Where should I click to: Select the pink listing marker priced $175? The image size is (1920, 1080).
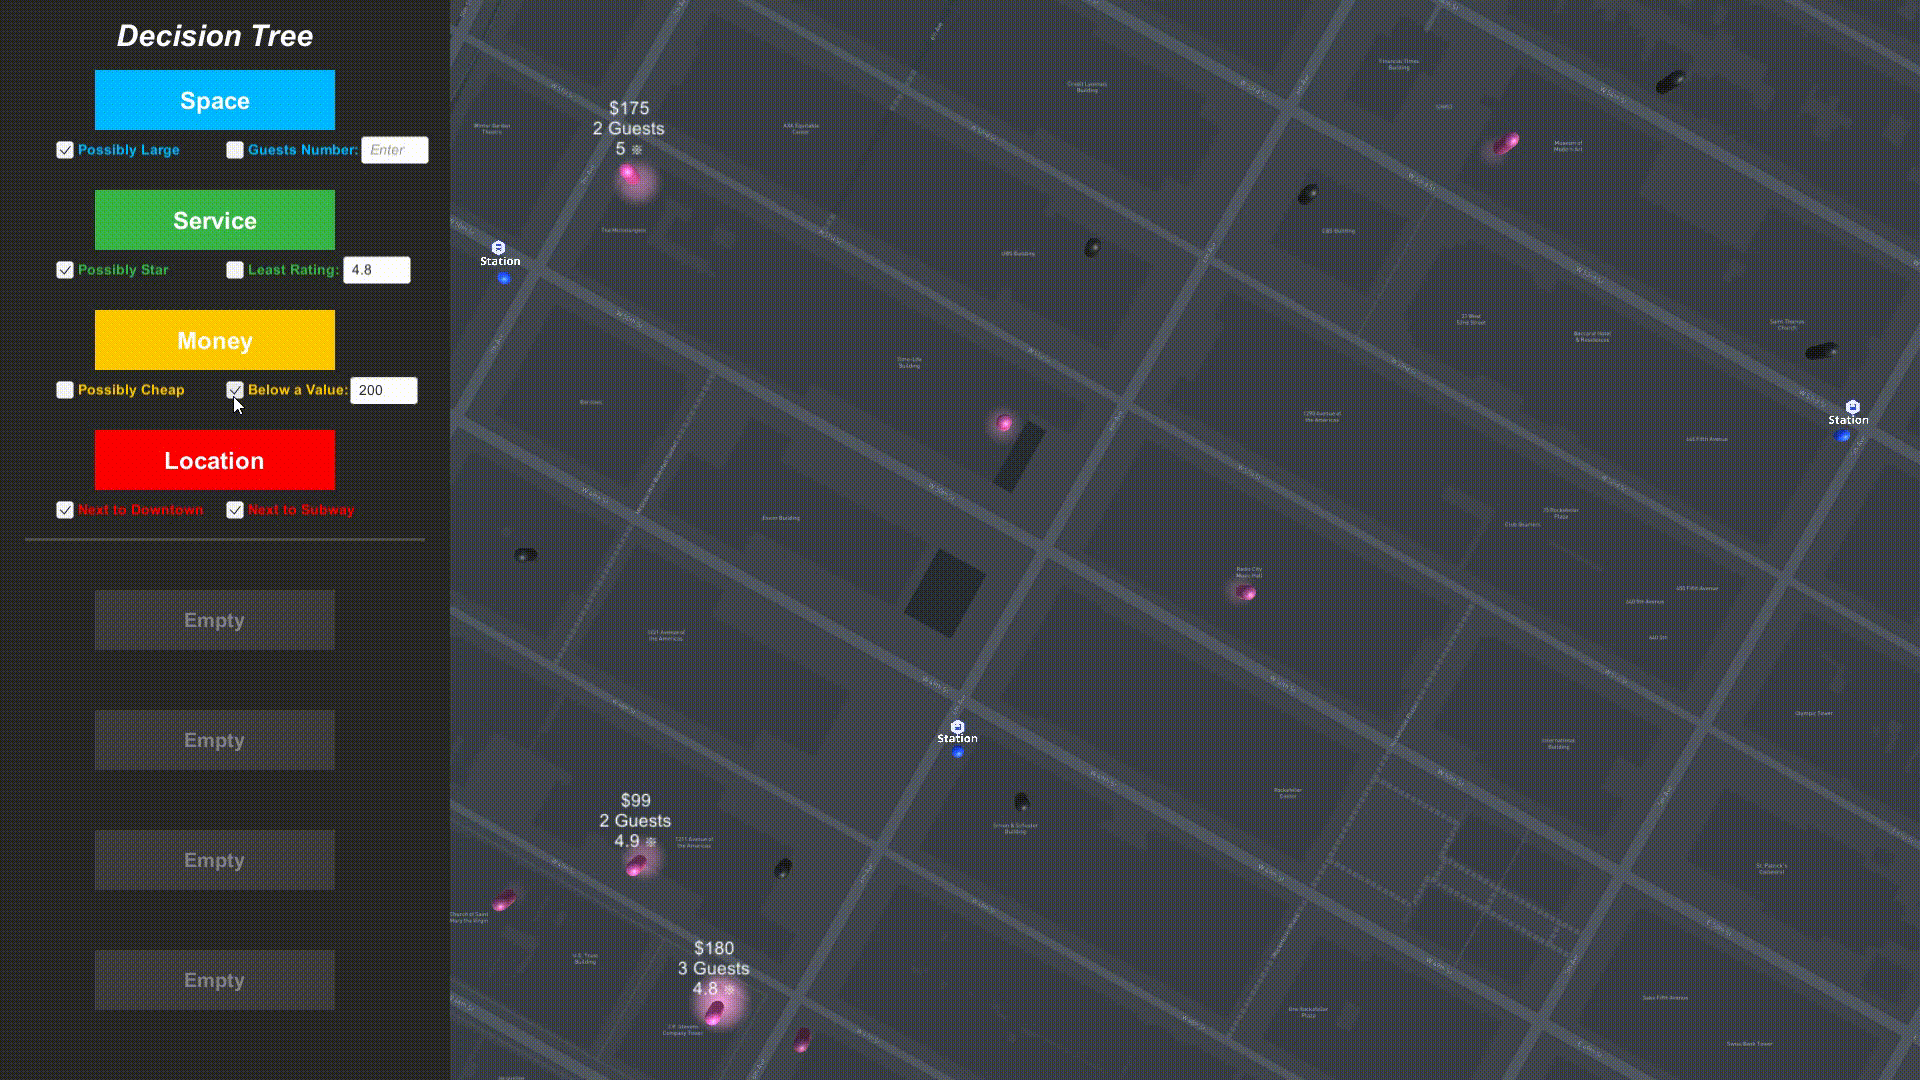click(629, 174)
